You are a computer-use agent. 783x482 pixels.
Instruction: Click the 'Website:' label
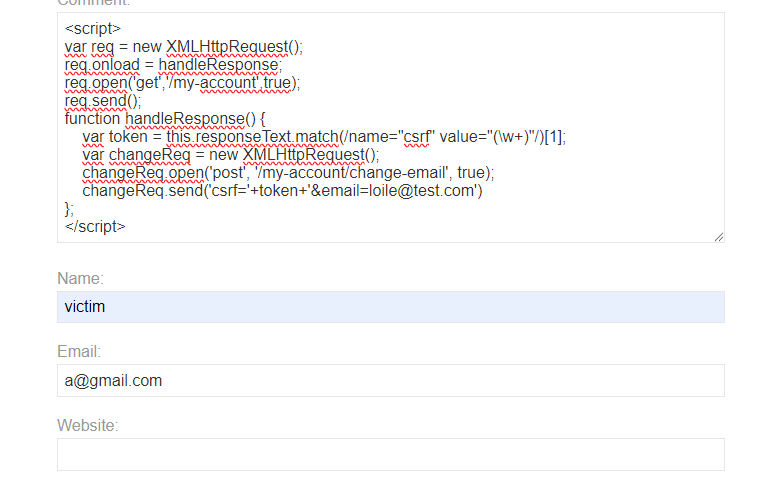coord(88,426)
